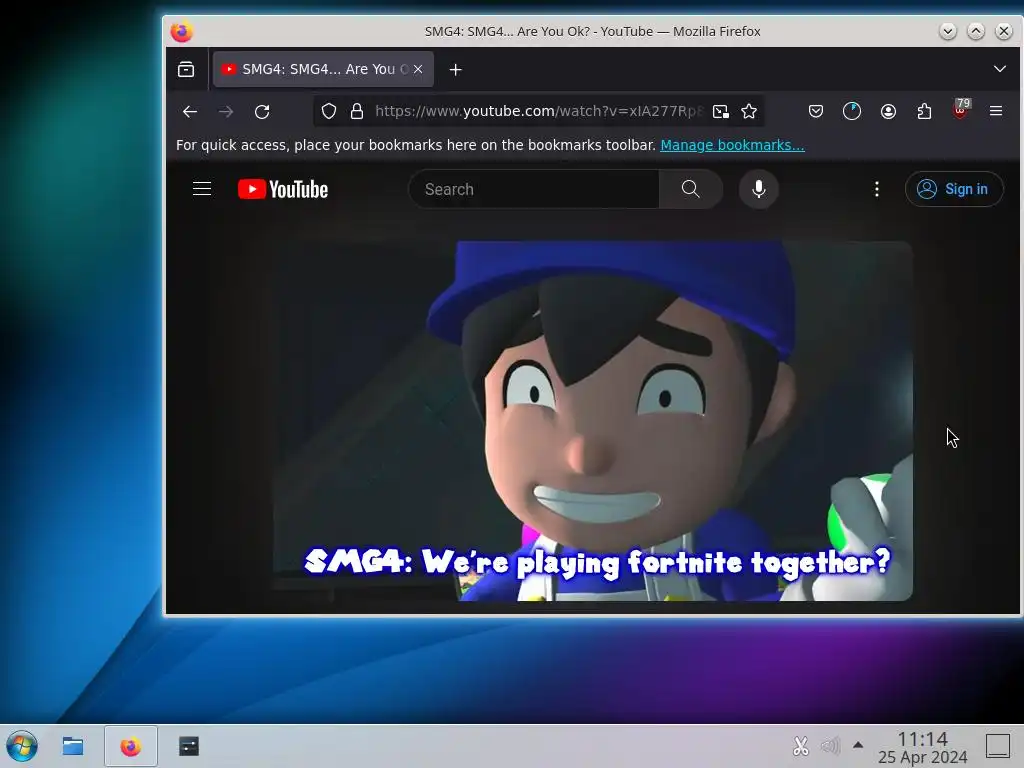Maximize the Firefox window
The height and width of the screenshot is (768, 1024).
(976, 31)
